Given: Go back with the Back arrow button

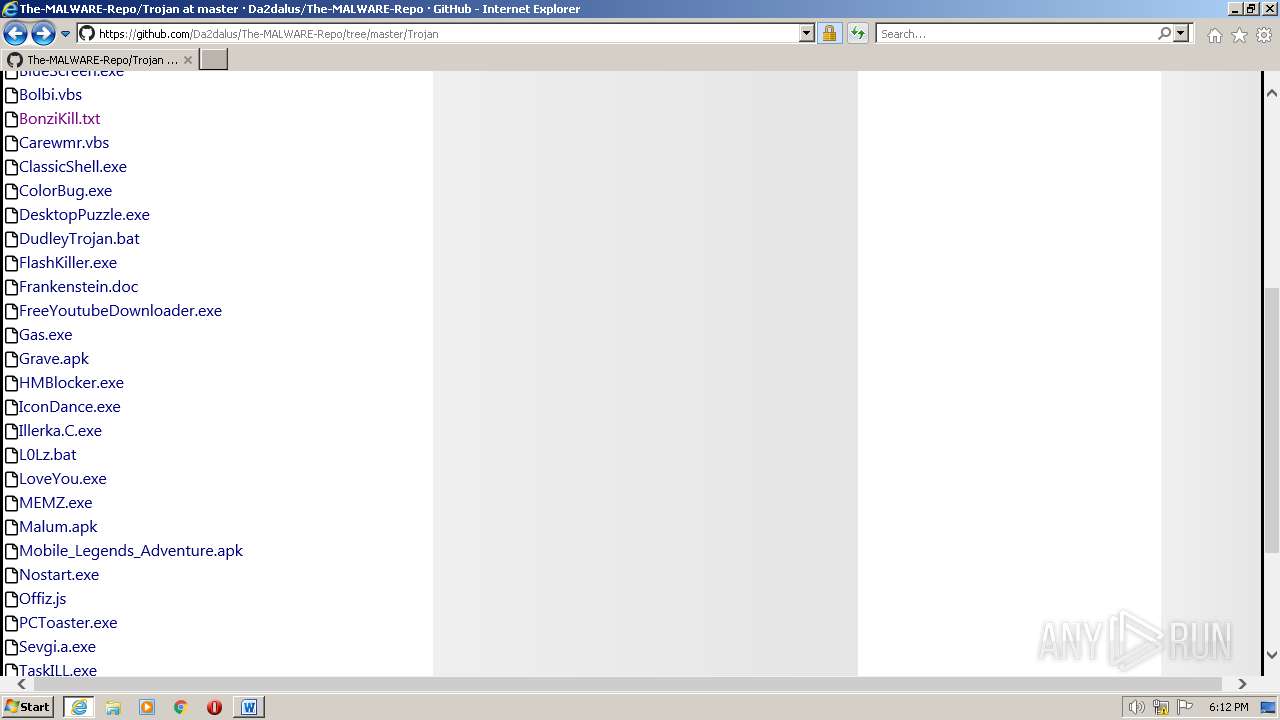Looking at the screenshot, I should [15, 34].
